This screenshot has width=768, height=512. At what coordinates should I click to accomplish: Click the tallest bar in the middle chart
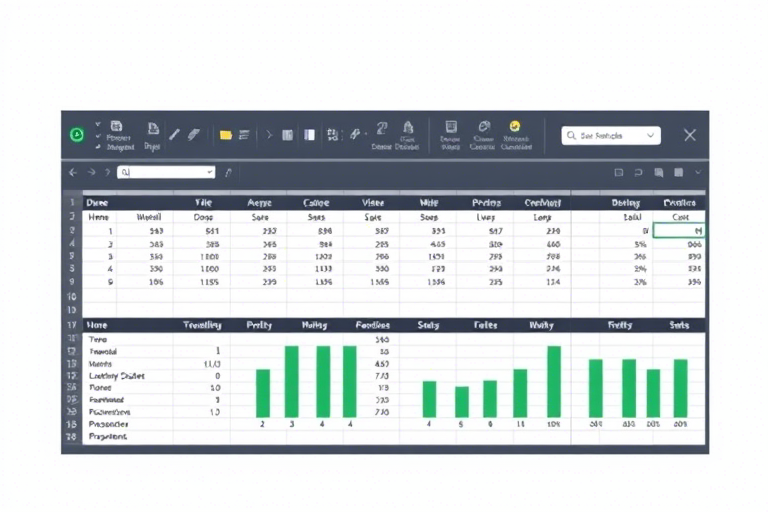(x=554, y=382)
